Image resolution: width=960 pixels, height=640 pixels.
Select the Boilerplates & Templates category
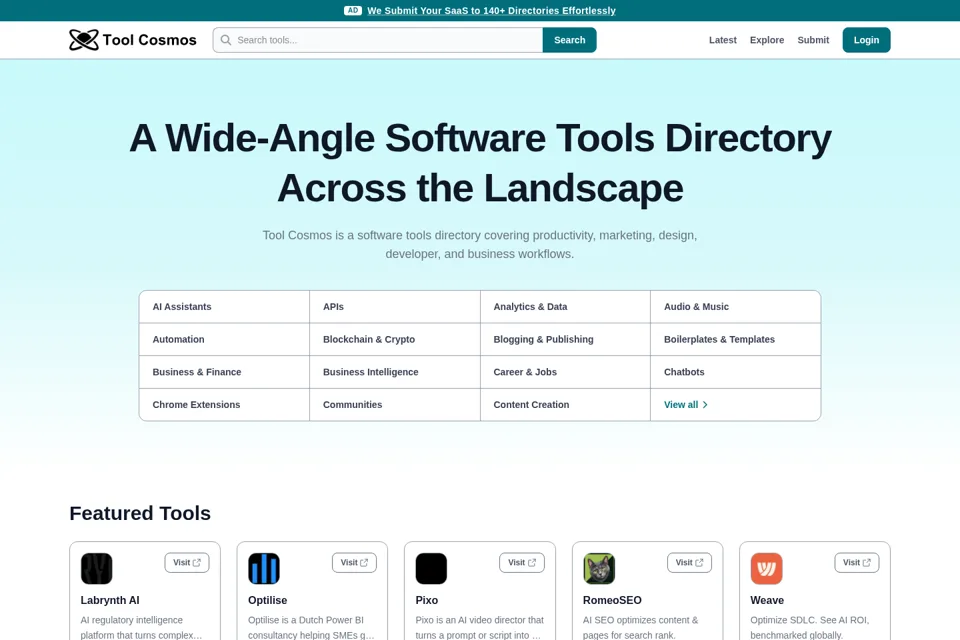[735, 339]
